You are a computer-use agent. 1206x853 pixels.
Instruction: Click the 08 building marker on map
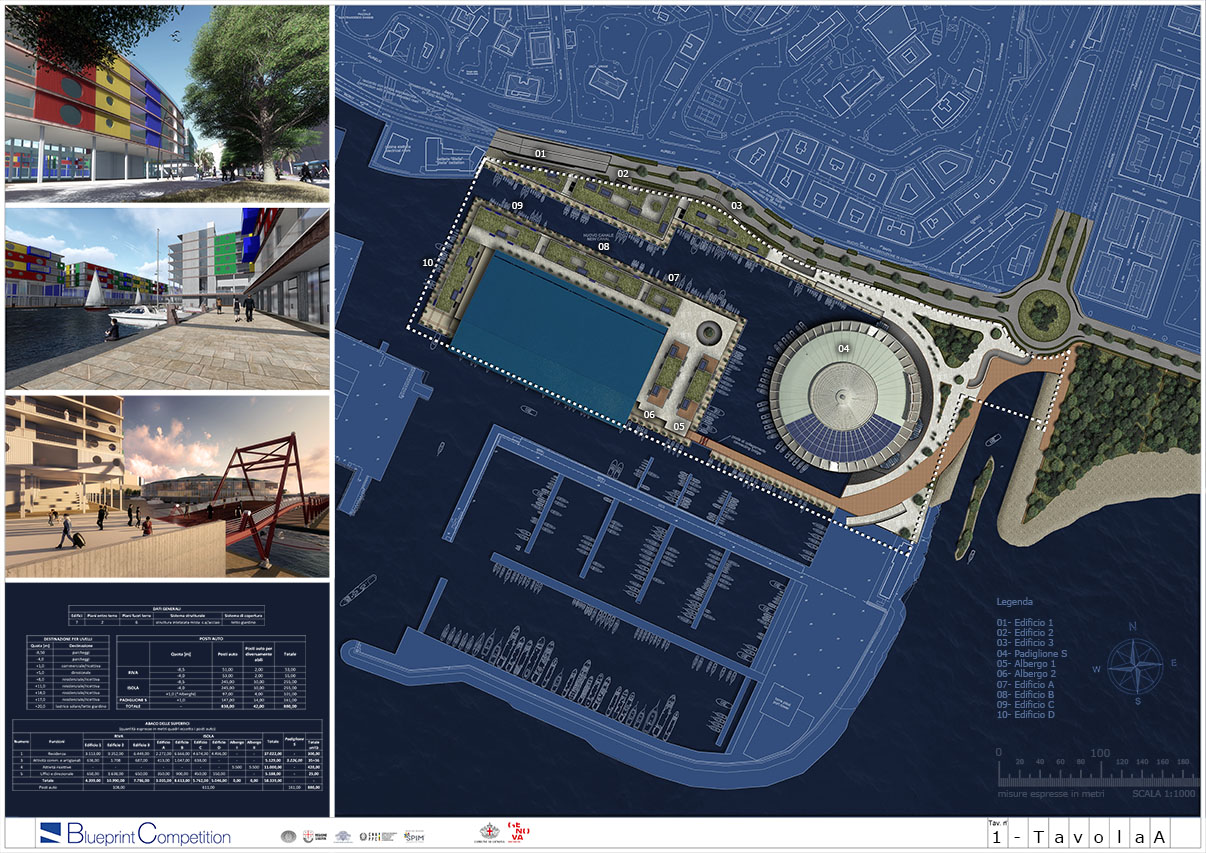604,245
